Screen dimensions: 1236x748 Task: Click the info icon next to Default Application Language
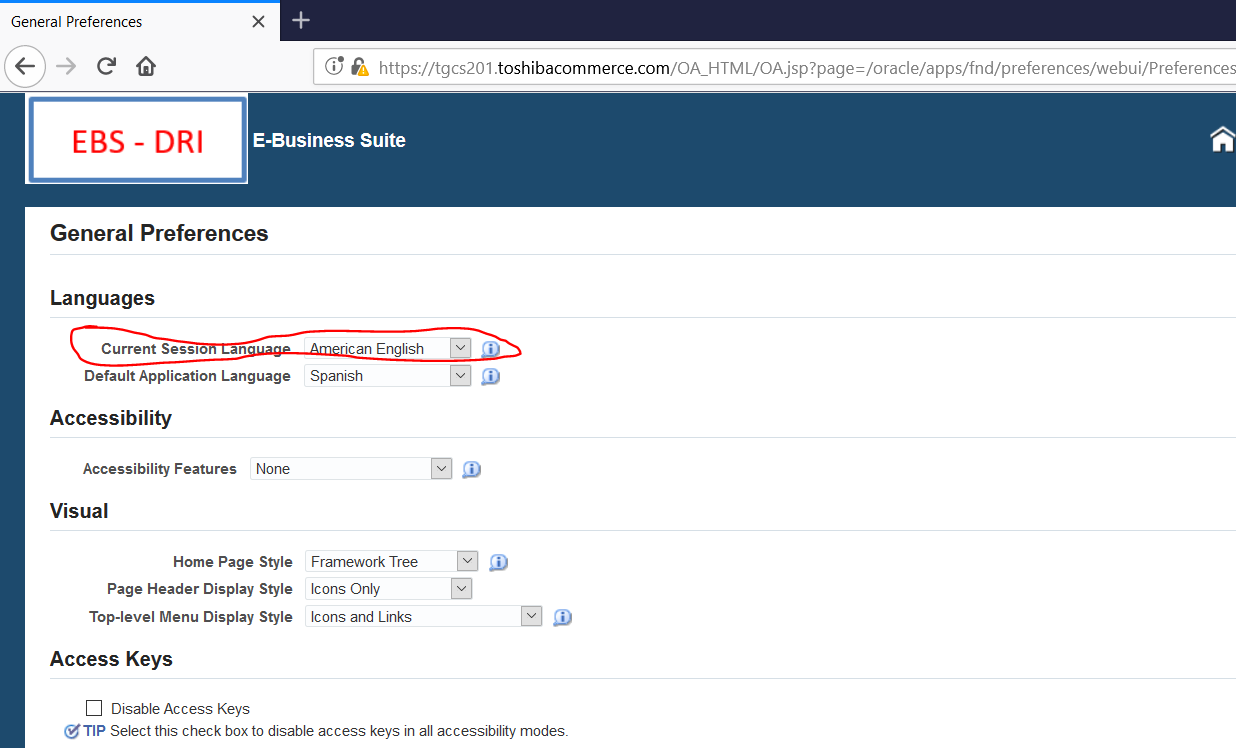tap(490, 376)
